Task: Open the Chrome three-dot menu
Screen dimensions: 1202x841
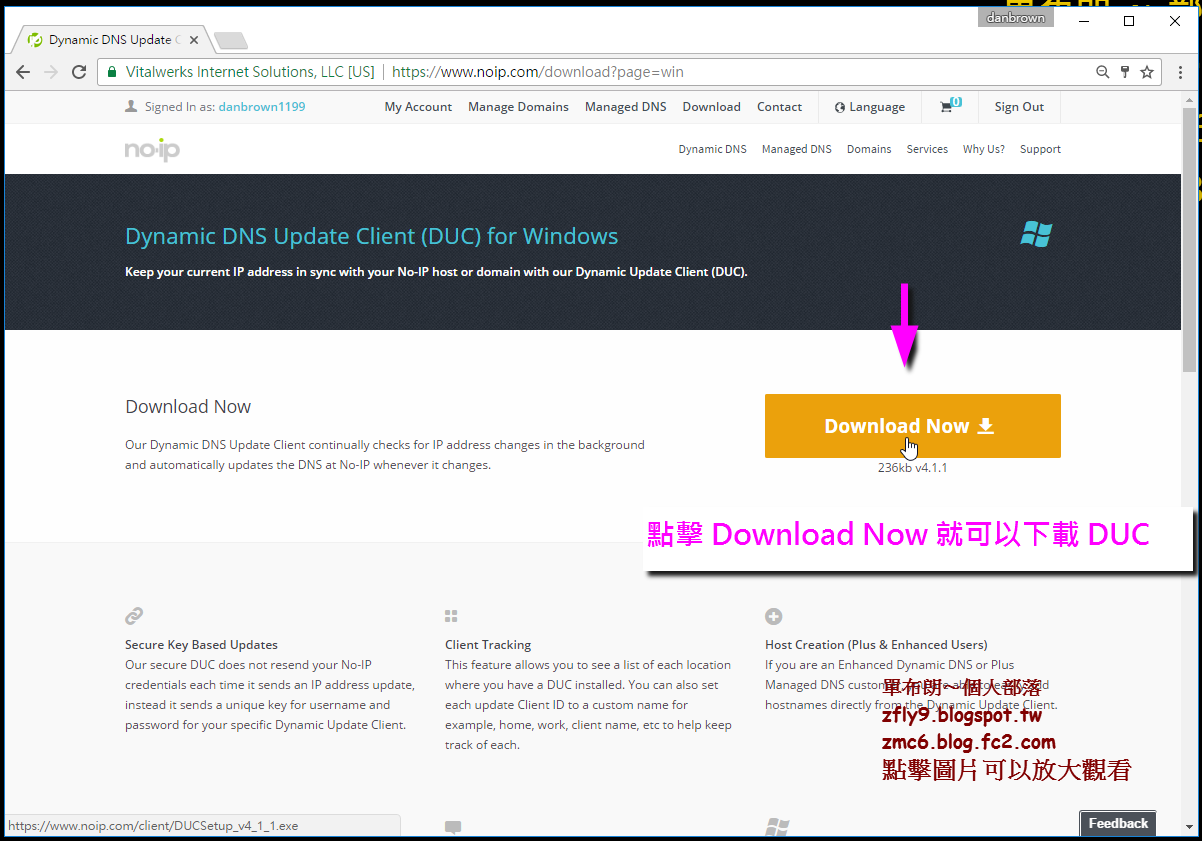Action: click(1178, 72)
